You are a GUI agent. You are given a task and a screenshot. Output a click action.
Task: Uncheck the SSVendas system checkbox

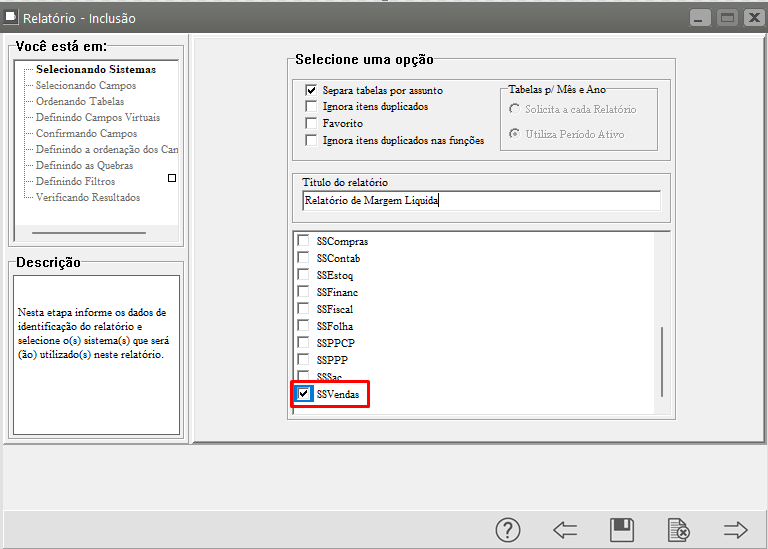click(x=304, y=394)
